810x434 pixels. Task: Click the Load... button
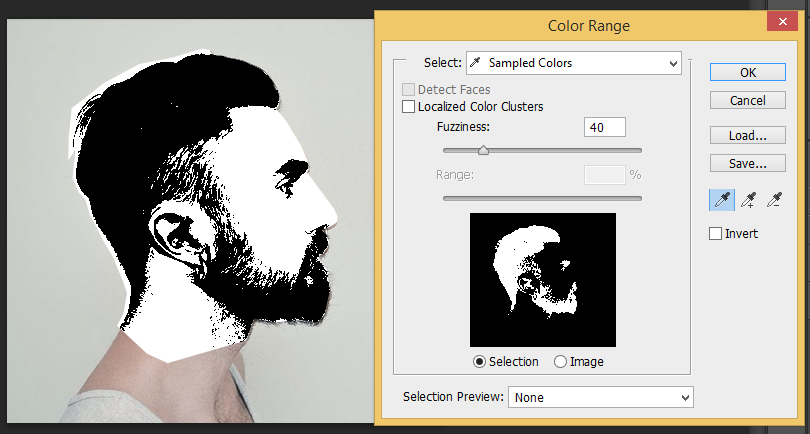(748, 135)
